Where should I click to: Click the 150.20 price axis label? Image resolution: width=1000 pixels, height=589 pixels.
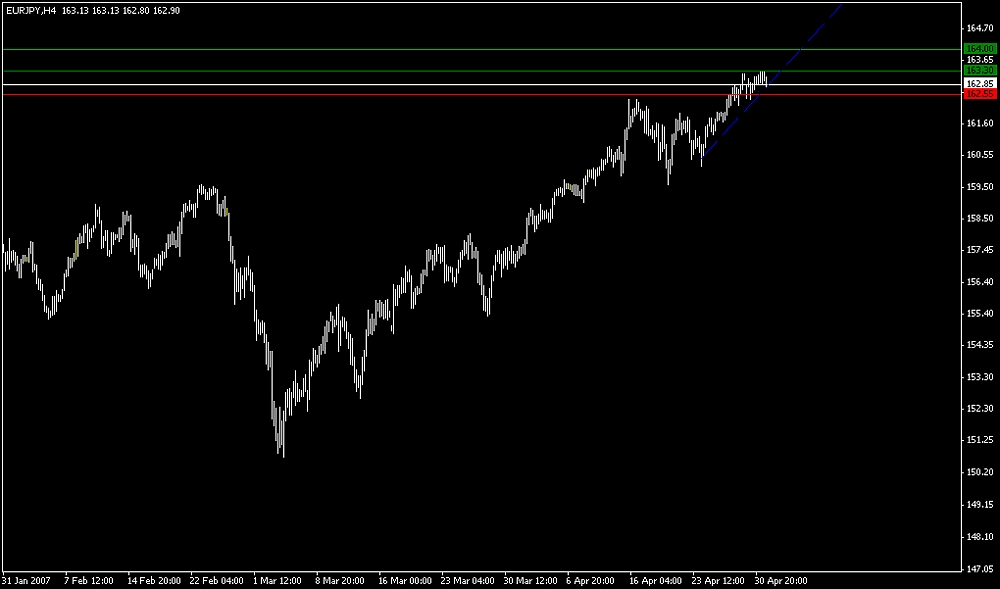click(x=980, y=472)
